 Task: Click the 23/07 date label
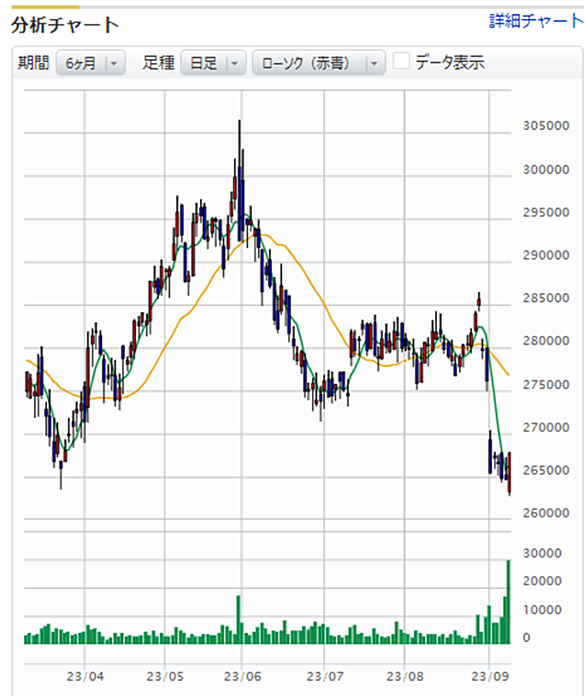(x=325, y=676)
